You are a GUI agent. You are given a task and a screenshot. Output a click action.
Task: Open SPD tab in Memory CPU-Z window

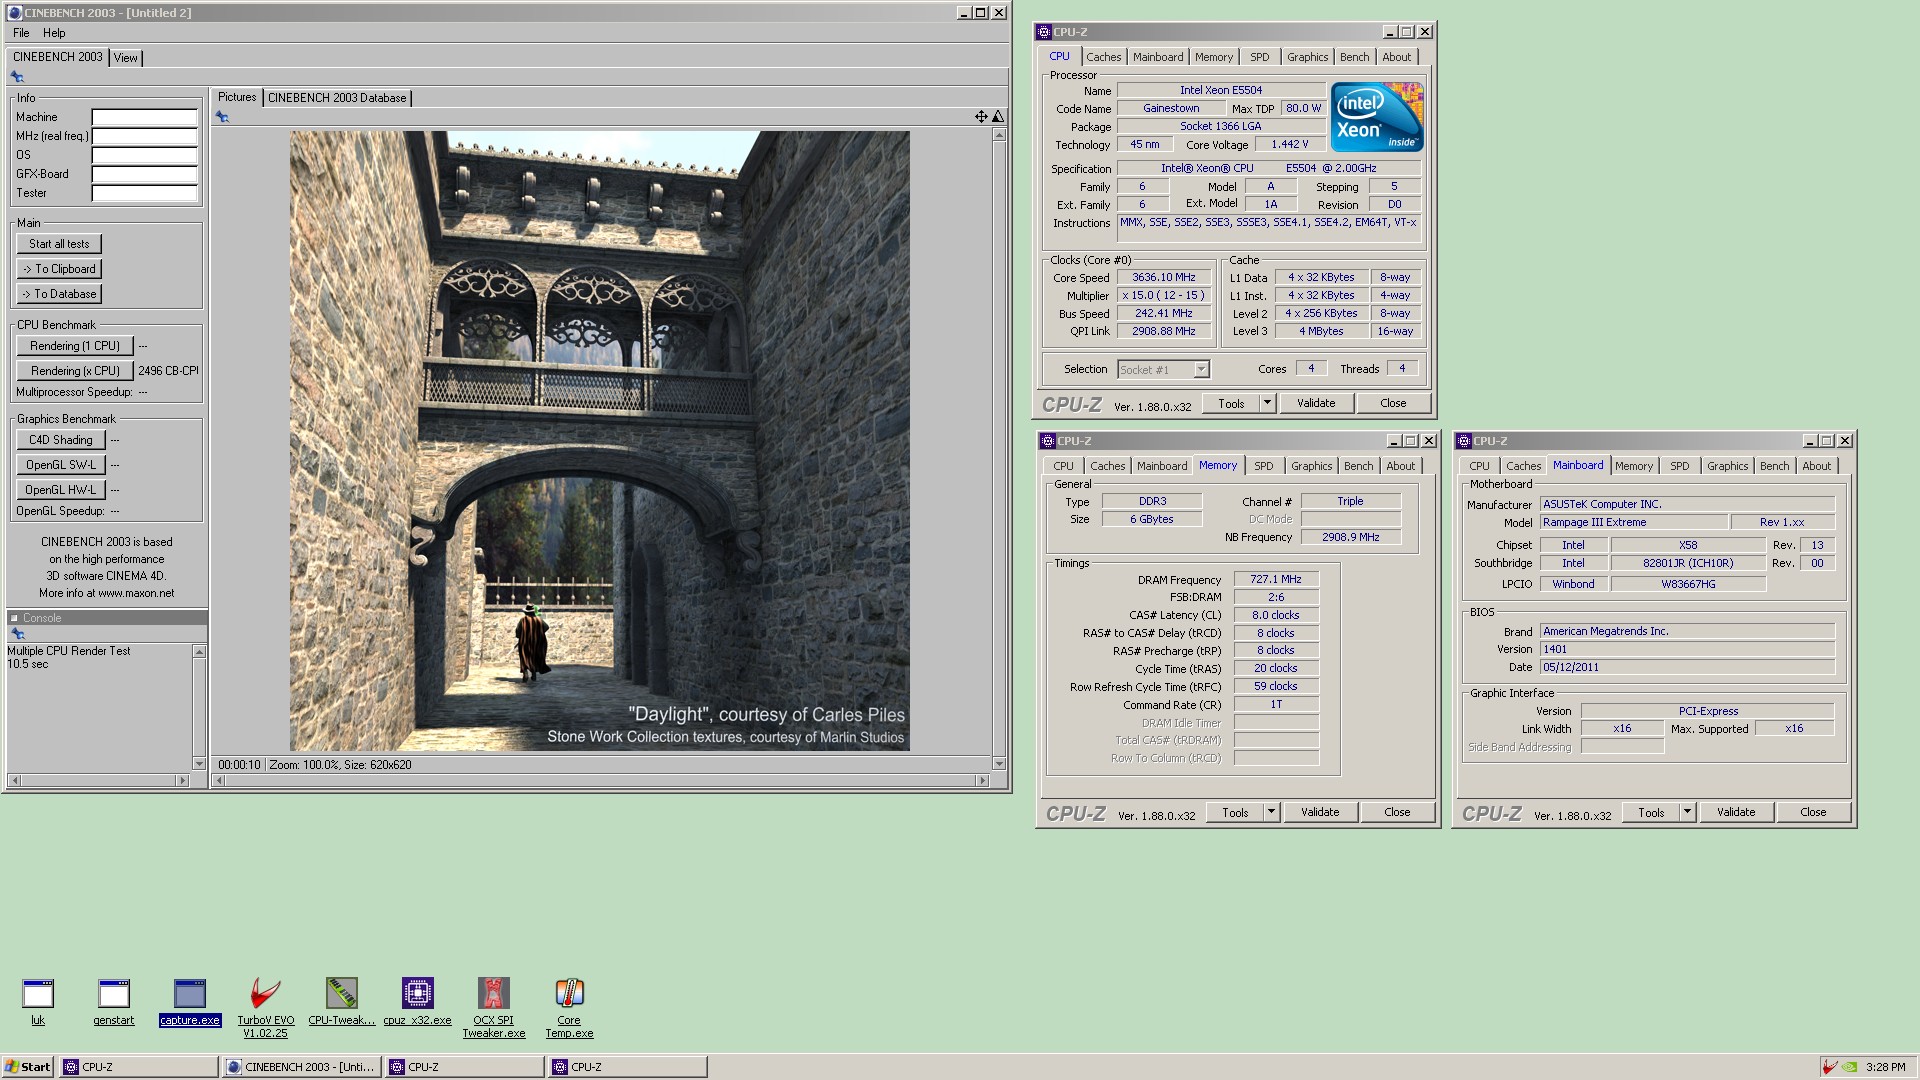pyautogui.click(x=1264, y=466)
